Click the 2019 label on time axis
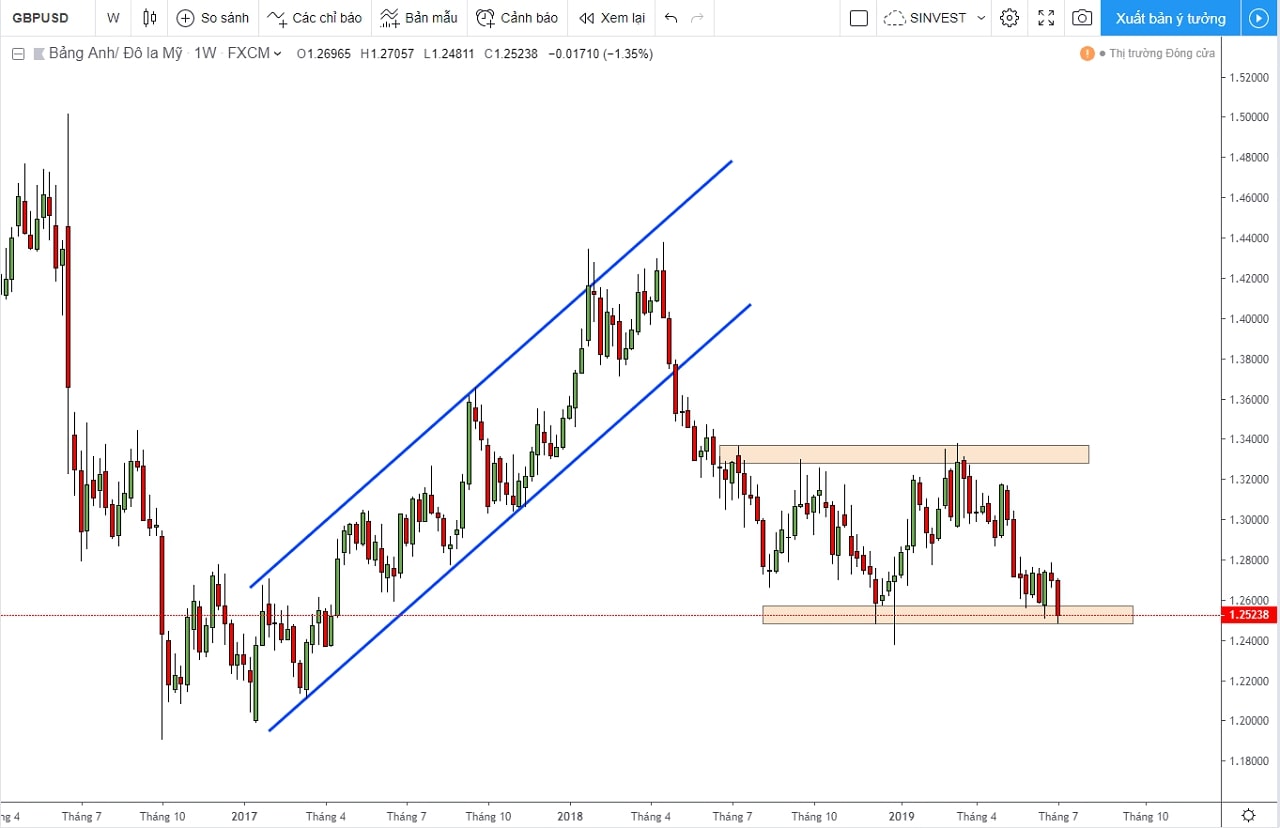1280x828 pixels. tap(901, 816)
